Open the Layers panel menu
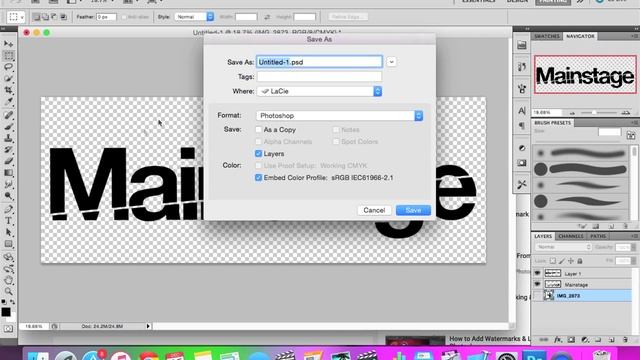The image size is (640, 360). (634, 236)
